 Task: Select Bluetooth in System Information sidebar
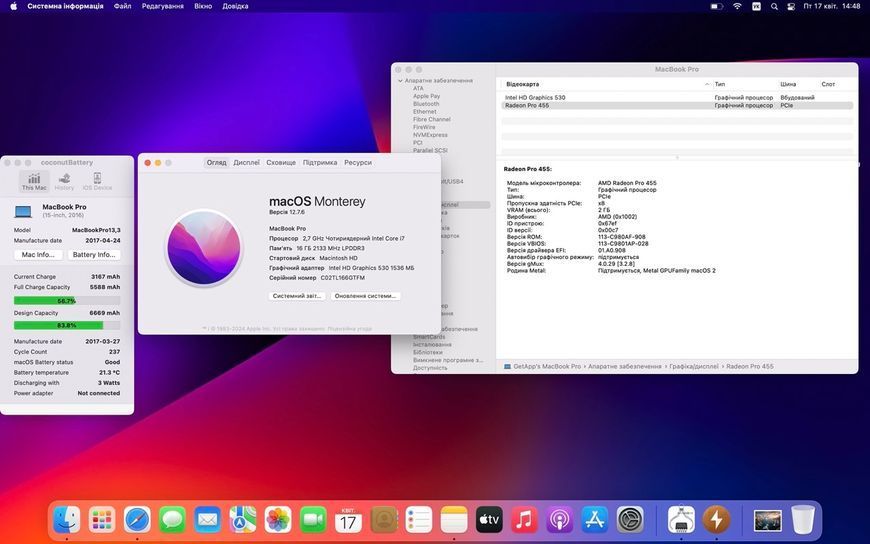426,104
